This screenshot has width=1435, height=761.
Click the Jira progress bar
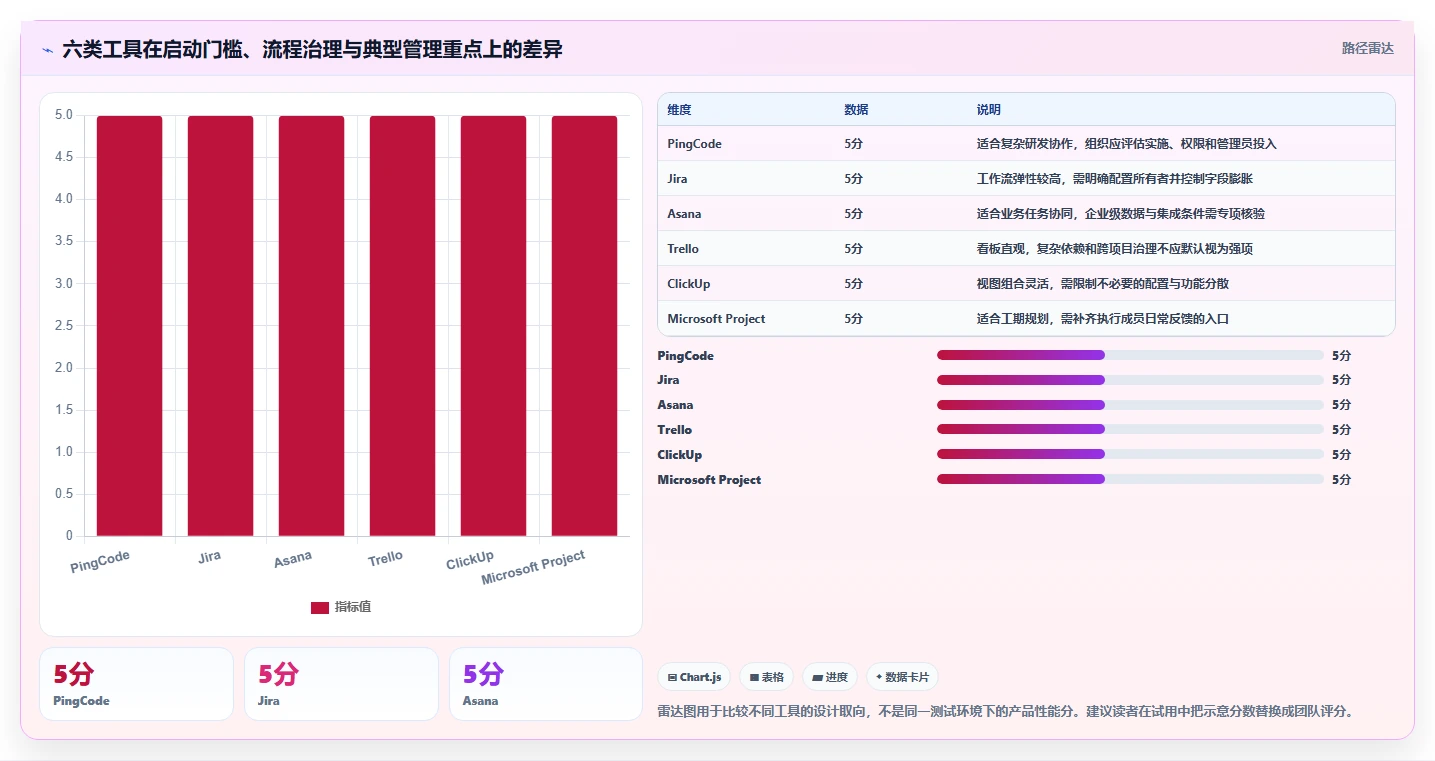[1130, 380]
